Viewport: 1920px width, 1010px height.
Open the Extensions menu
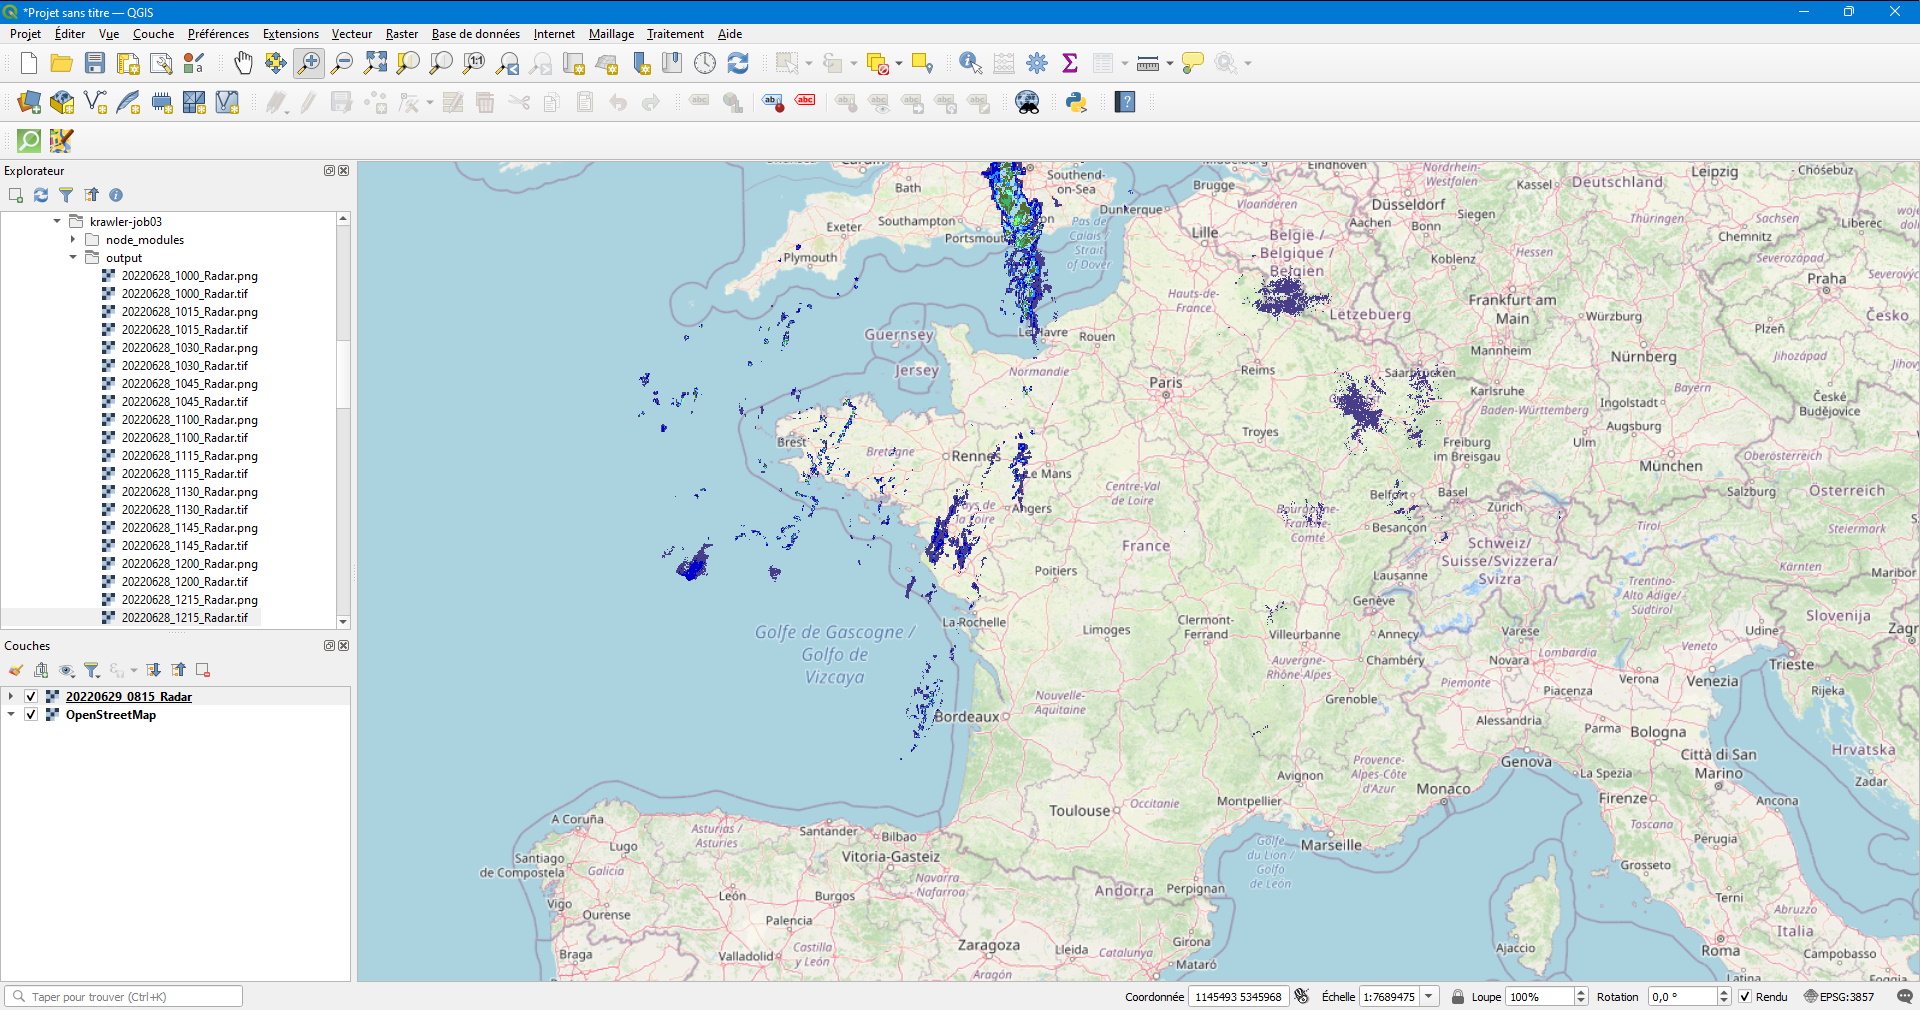point(291,34)
